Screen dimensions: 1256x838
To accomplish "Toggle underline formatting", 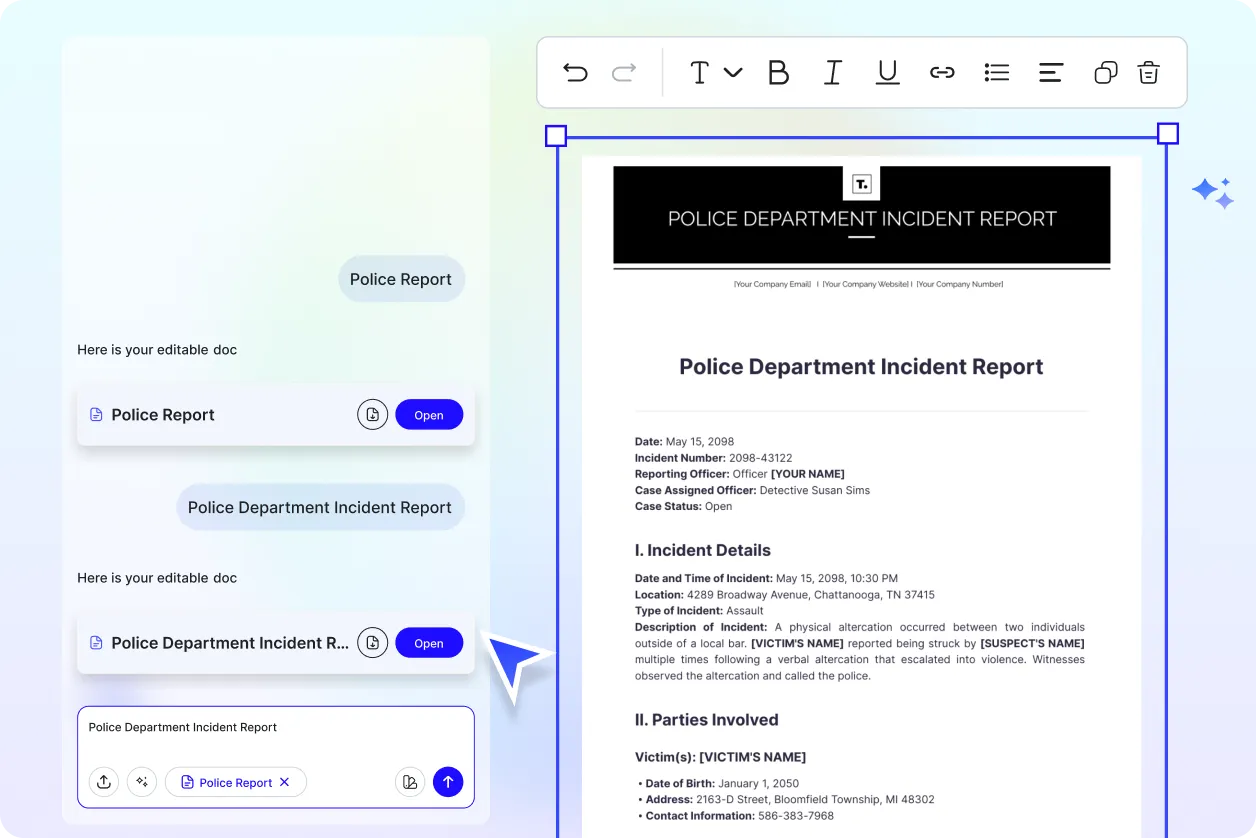I will 887,72.
